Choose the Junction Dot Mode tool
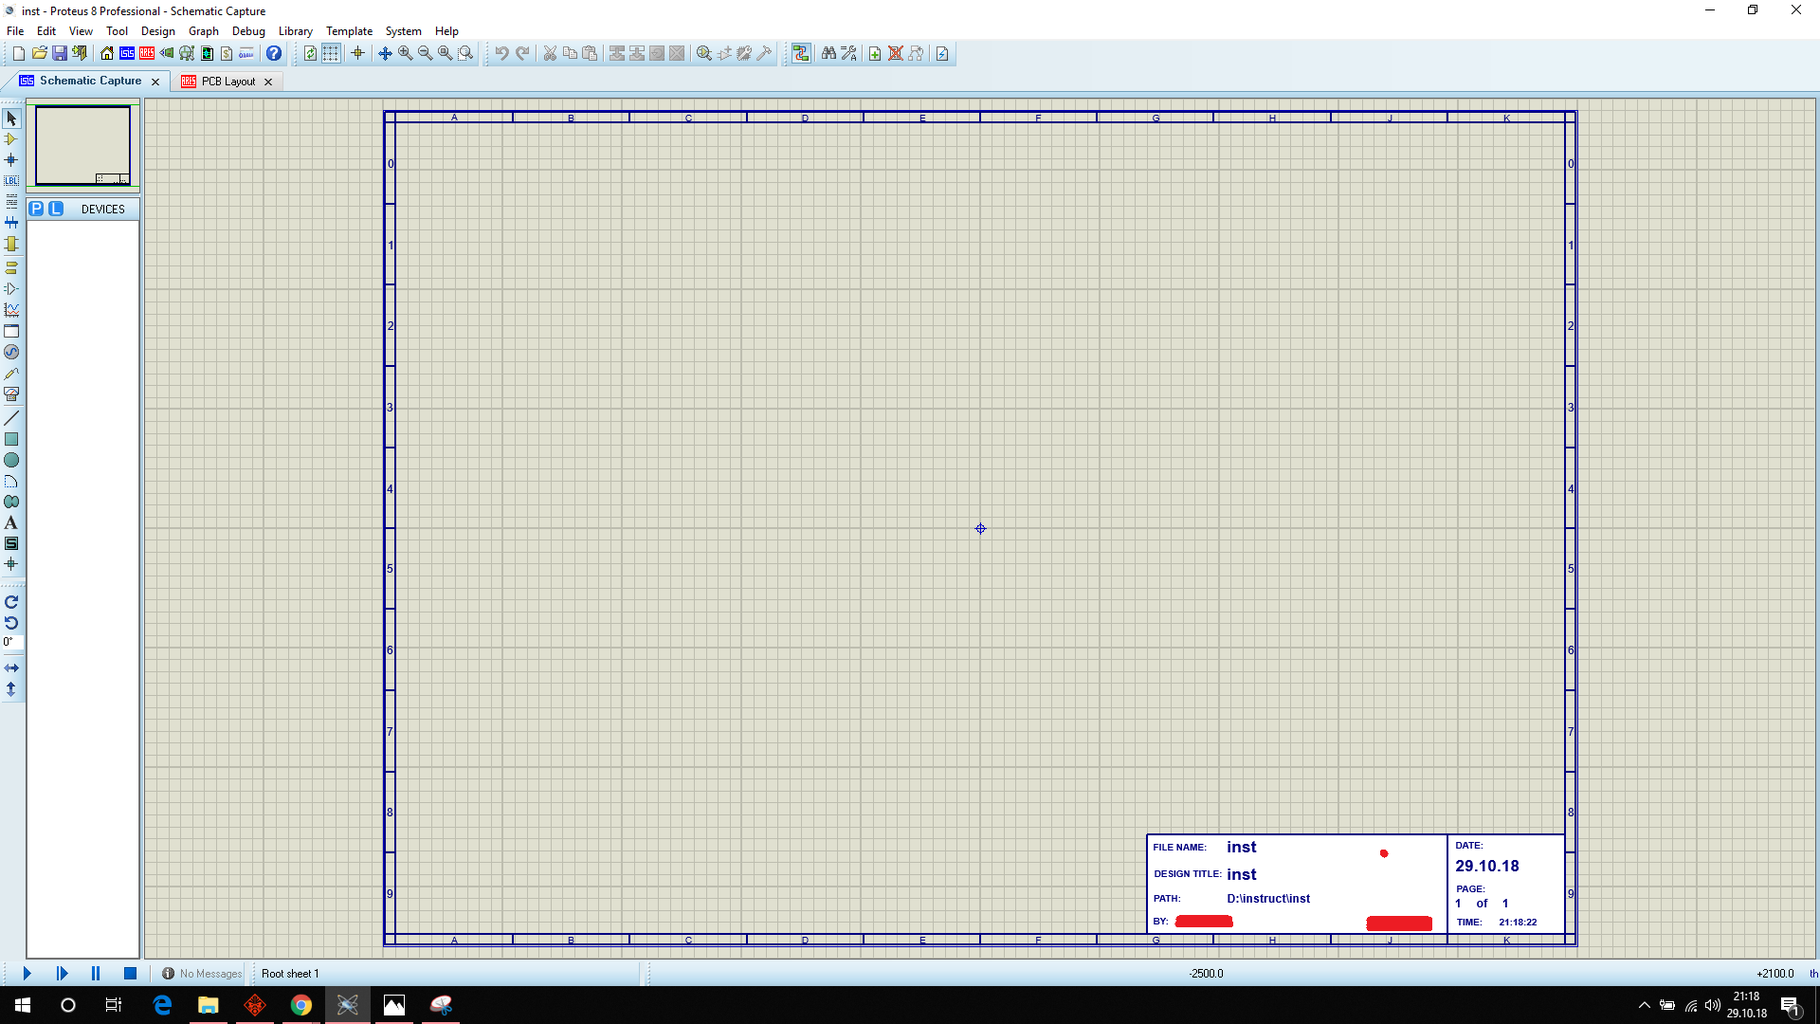Image resolution: width=1820 pixels, height=1024 pixels. [11, 160]
